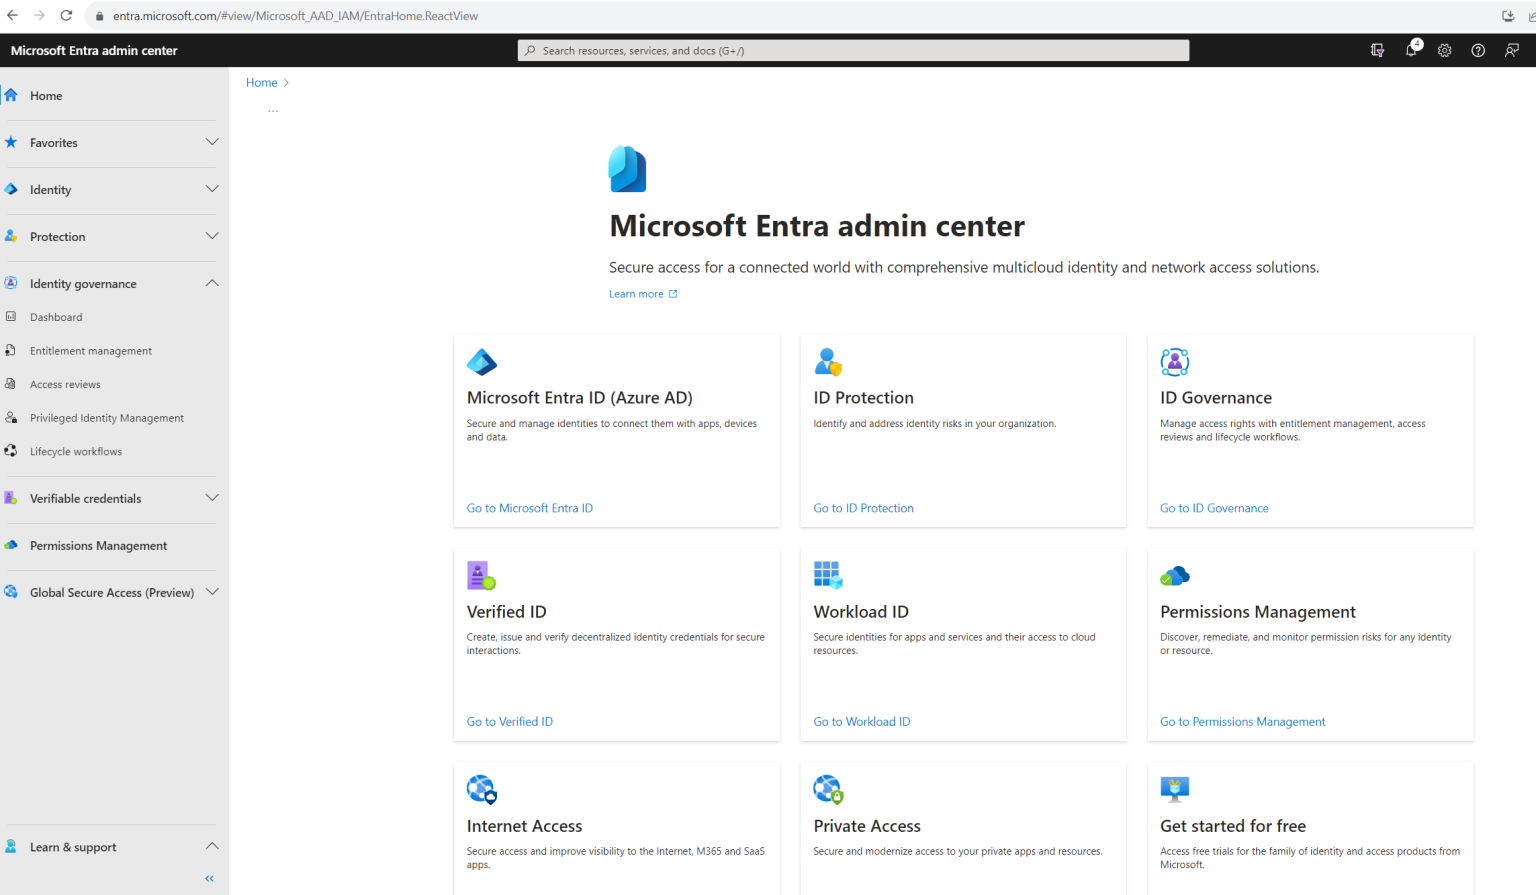Click the Learn more link
Viewport: 1536px width, 895px height.
click(x=636, y=293)
